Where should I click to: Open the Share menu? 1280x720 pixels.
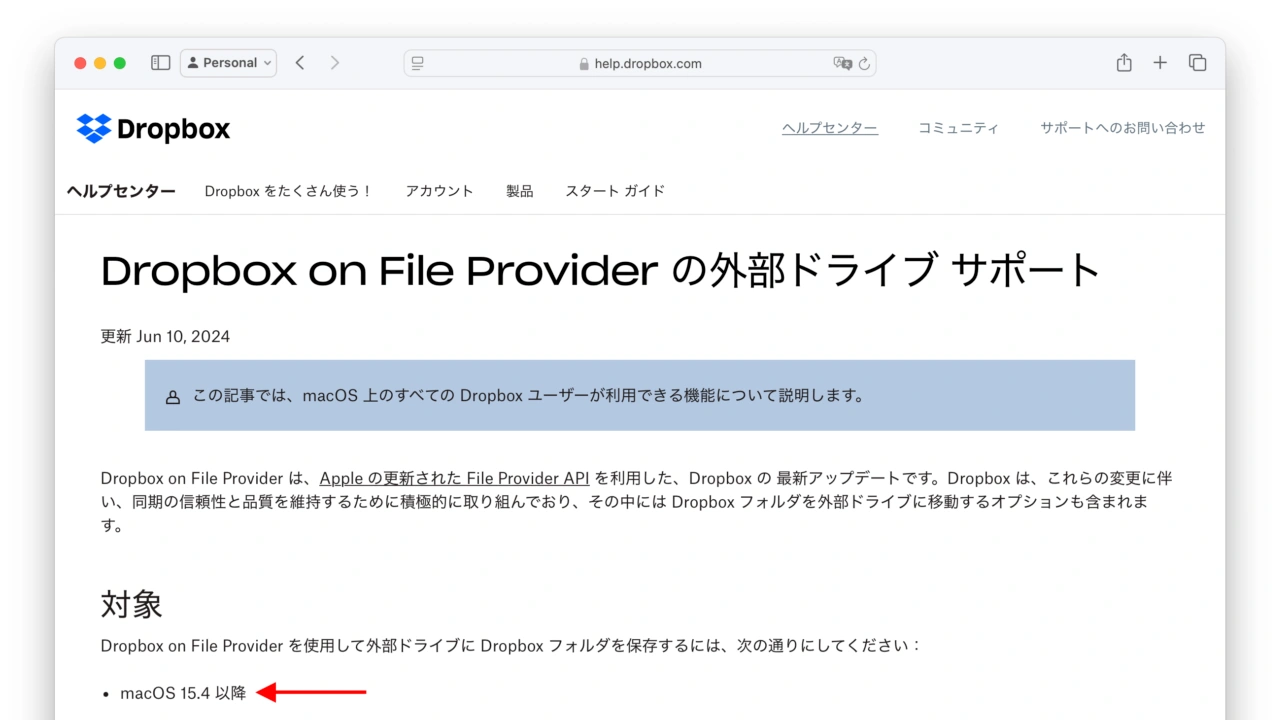coord(1124,63)
